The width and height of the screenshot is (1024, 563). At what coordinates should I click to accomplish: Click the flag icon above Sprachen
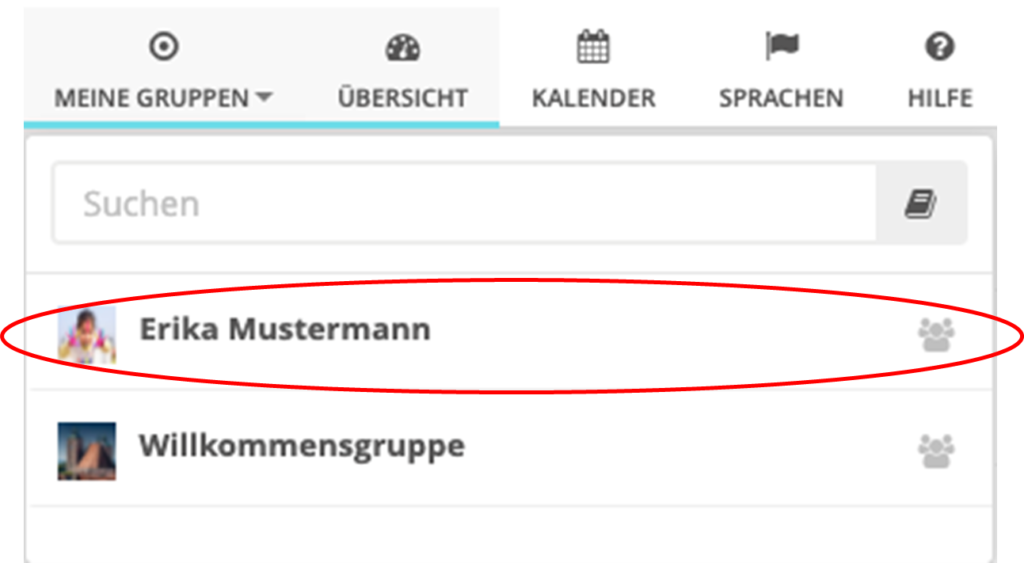point(782,46)
